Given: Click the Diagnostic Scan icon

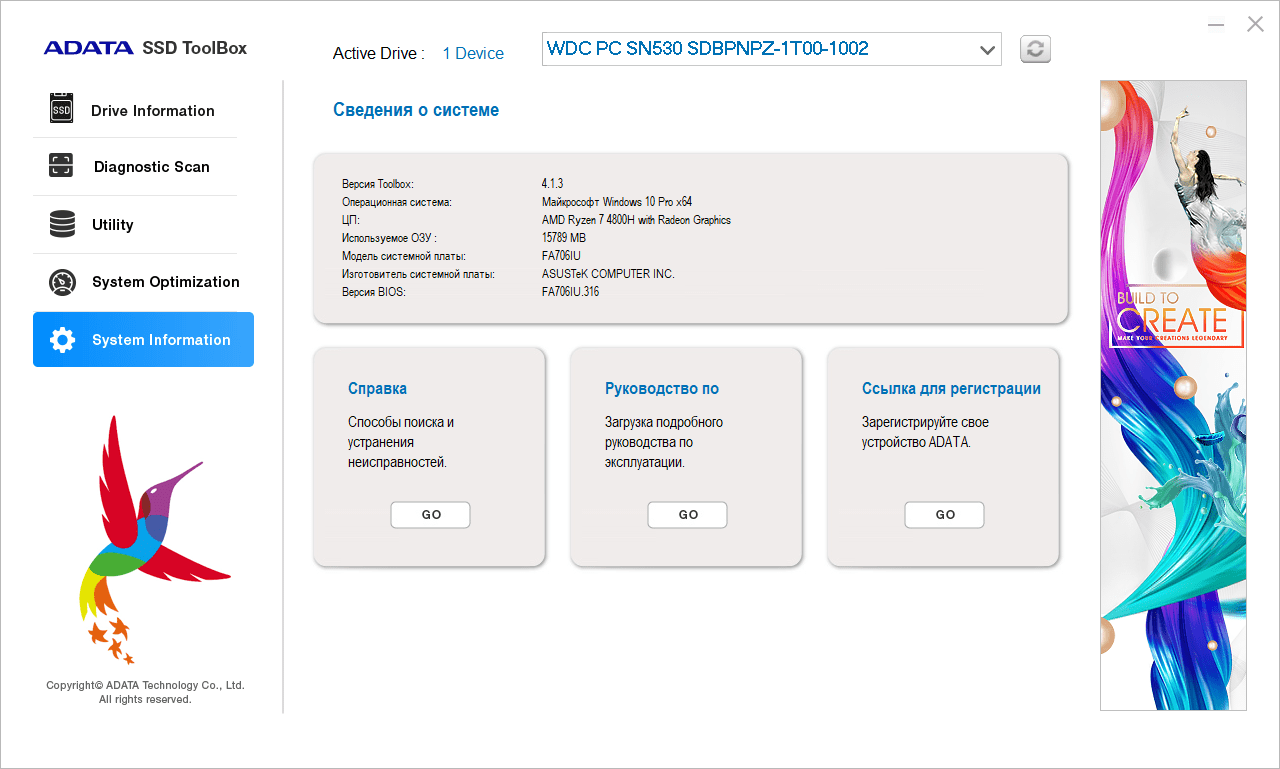Looking at the screenshot, I should coord(61,166).
